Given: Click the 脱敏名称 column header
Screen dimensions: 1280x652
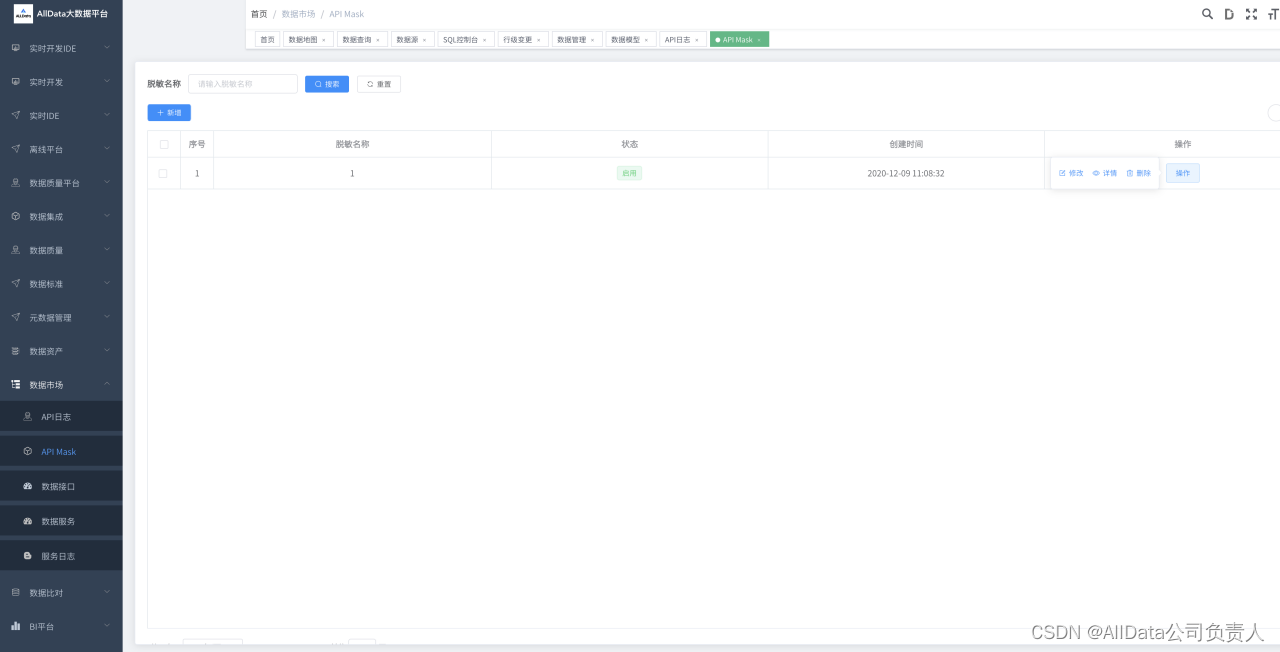Looking at the screenshot, I should [352, 144].
